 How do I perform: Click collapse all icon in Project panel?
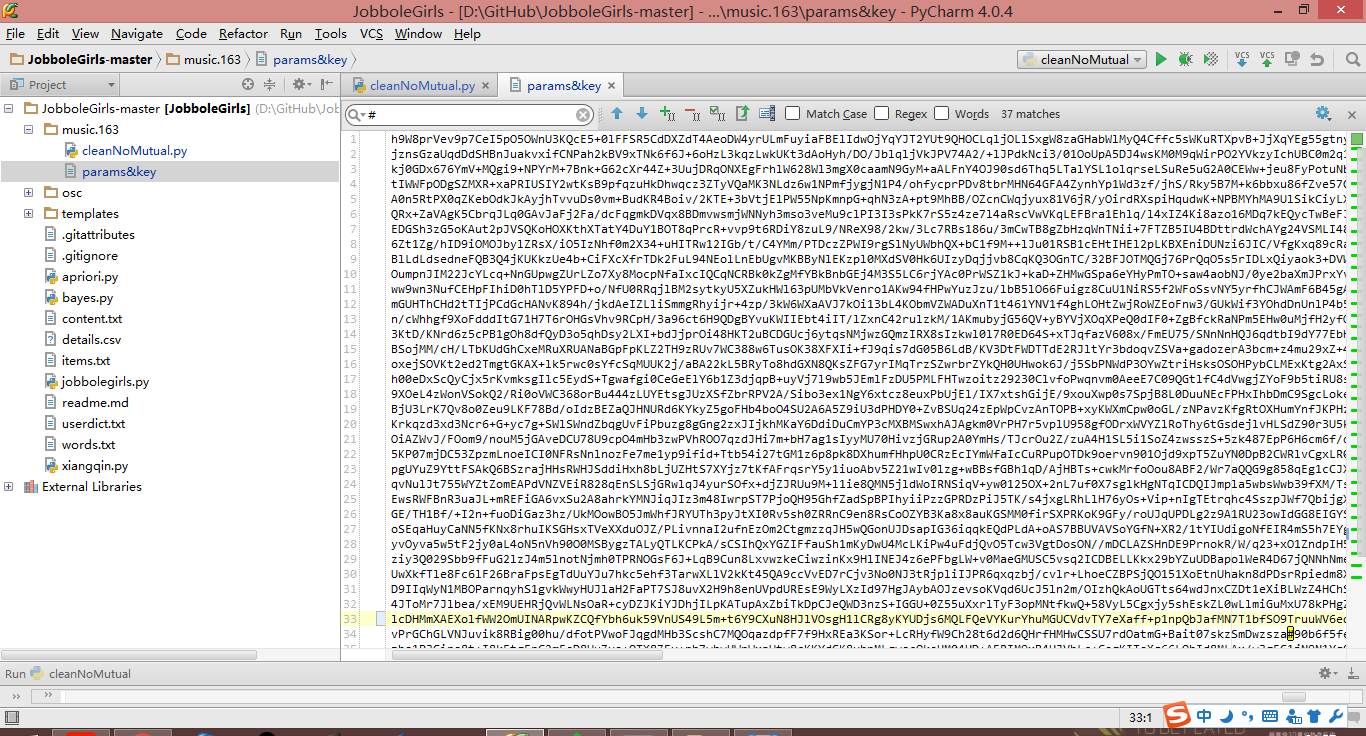click(x=269, y=85)
